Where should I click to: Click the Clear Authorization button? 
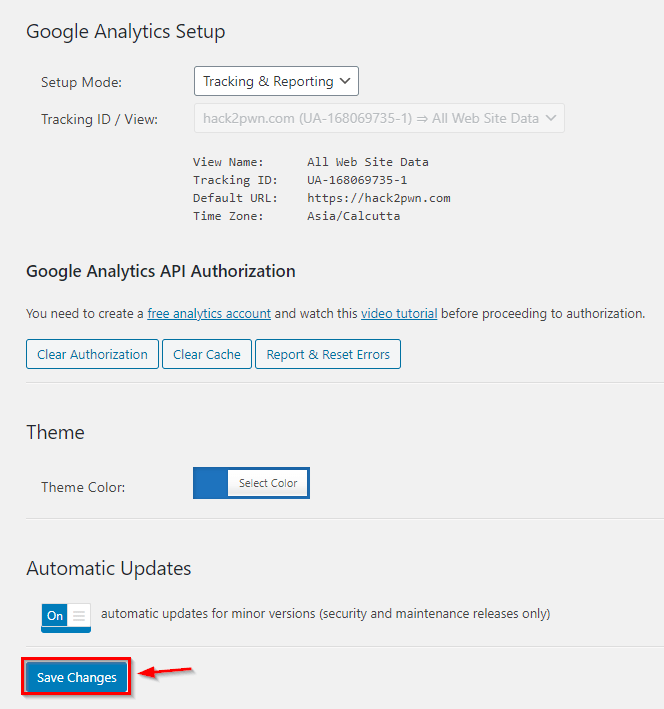pos(92,354)
